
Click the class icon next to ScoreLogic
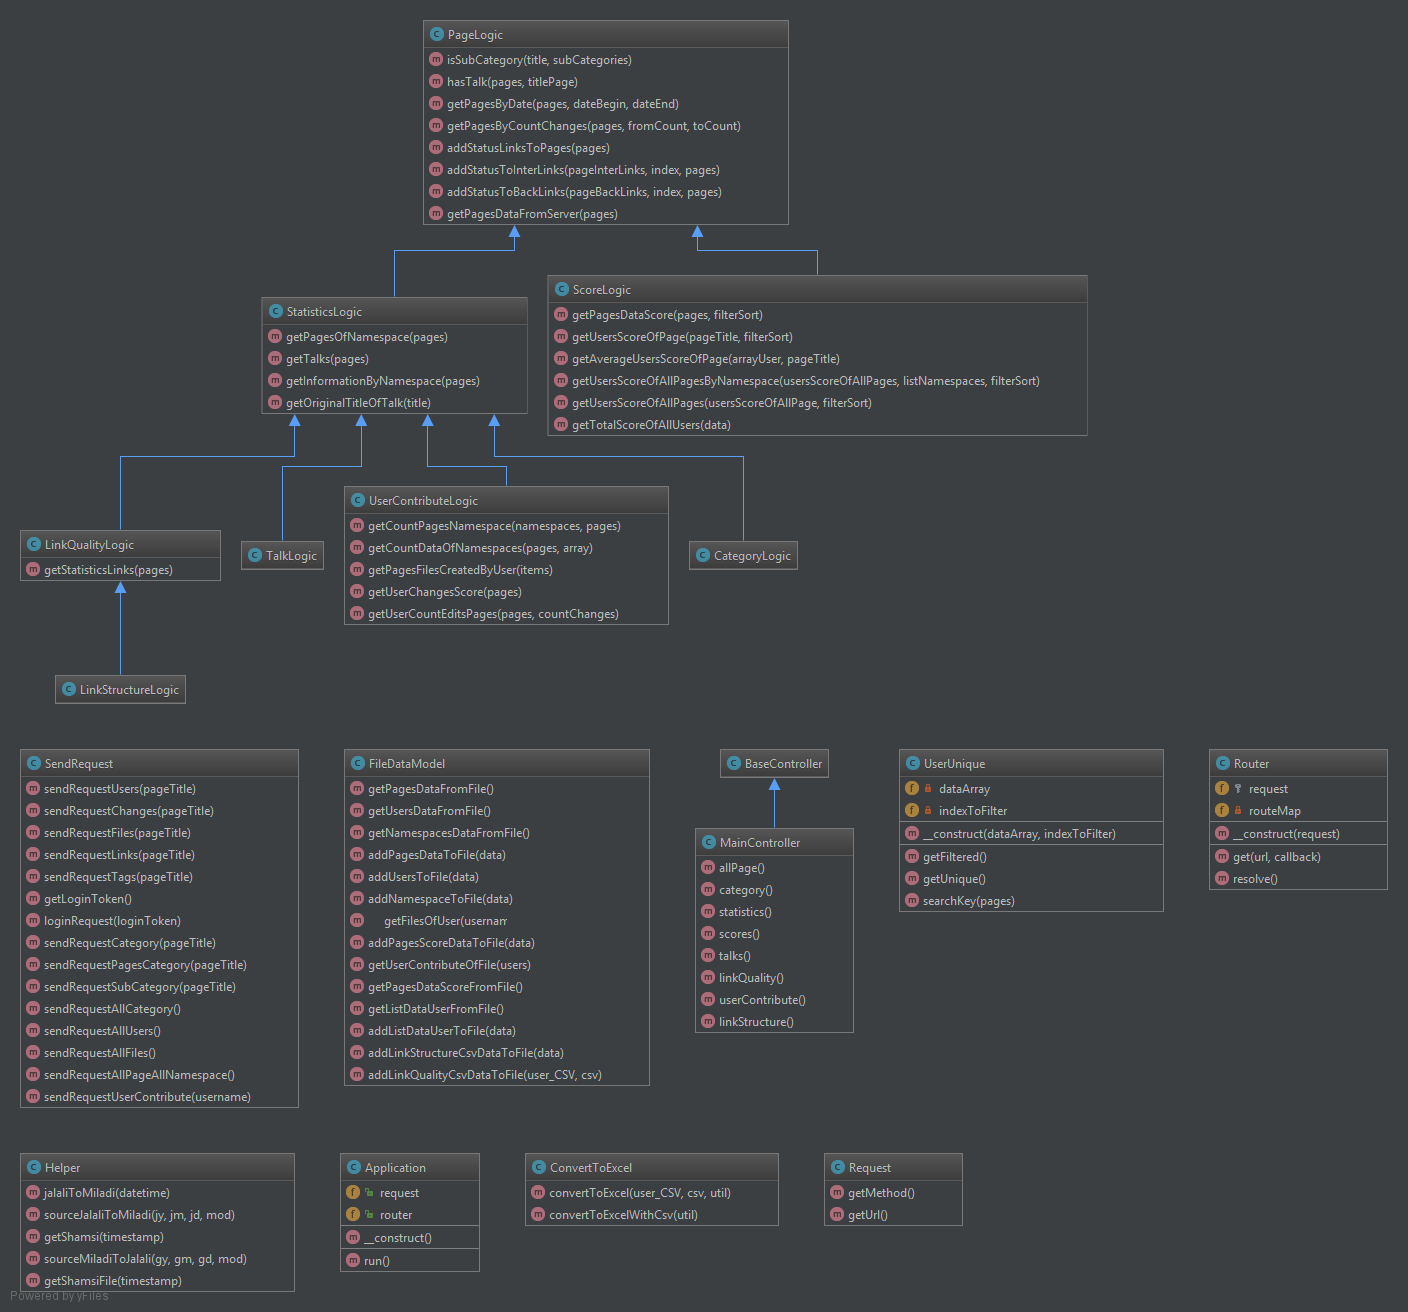pyautogui.click(x=561, y=289)
